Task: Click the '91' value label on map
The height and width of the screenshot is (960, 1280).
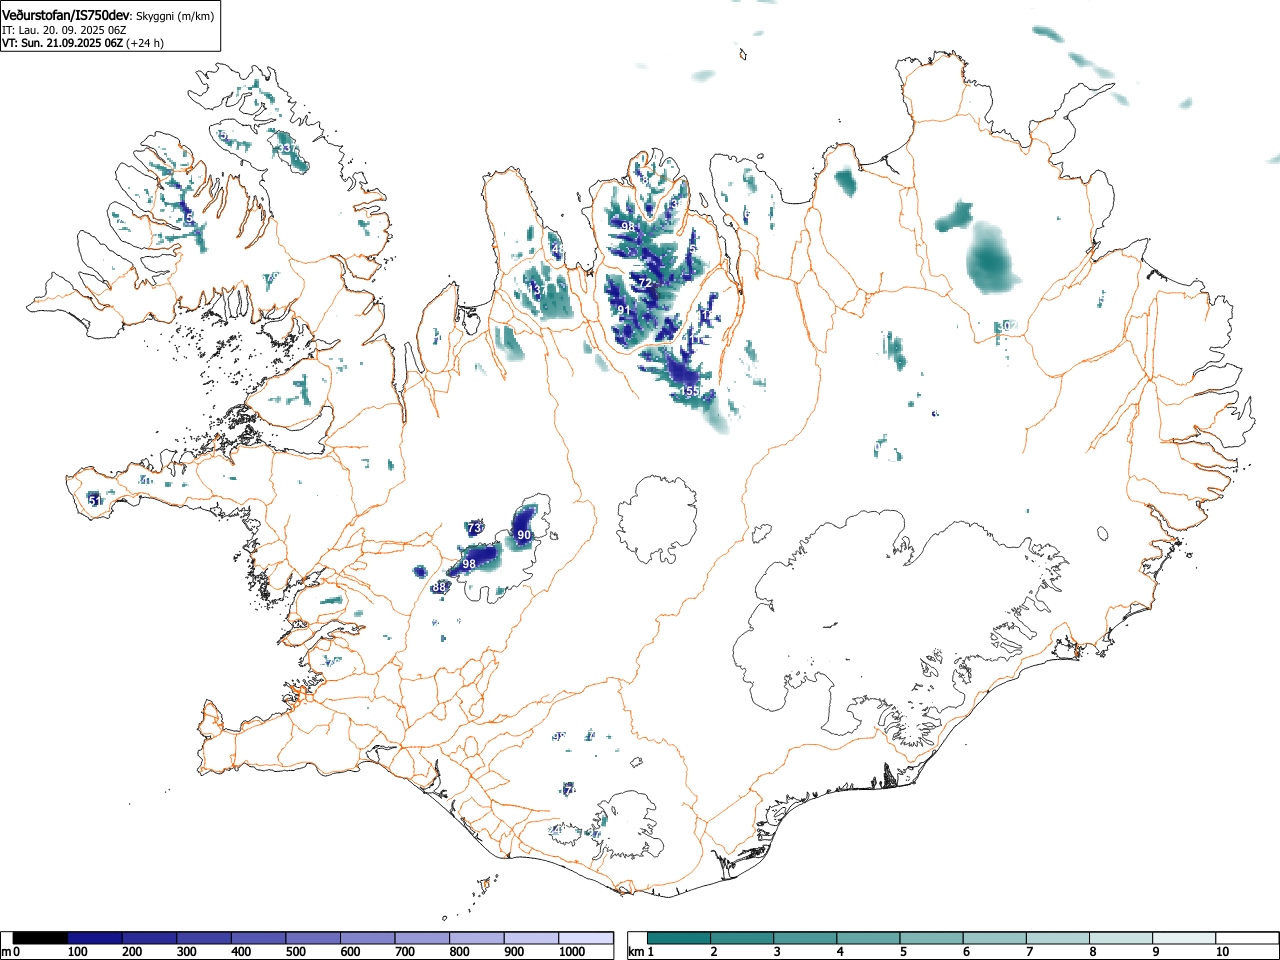Action: pos(624,310)
